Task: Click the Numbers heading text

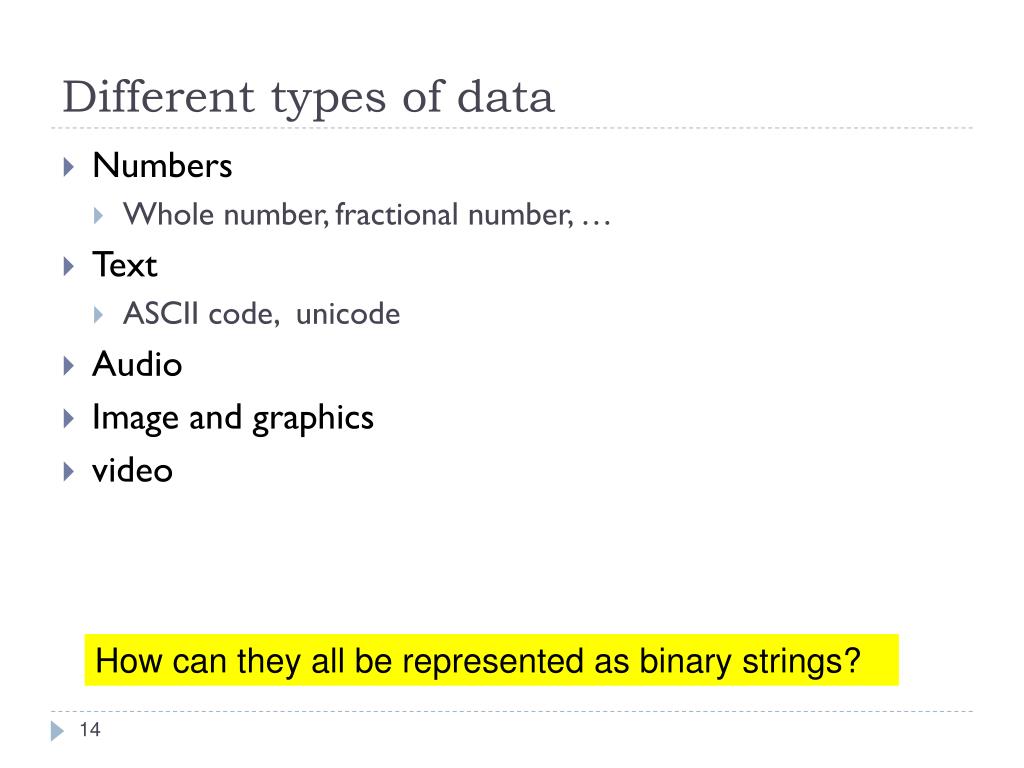Action: click(x=163, y=165)
